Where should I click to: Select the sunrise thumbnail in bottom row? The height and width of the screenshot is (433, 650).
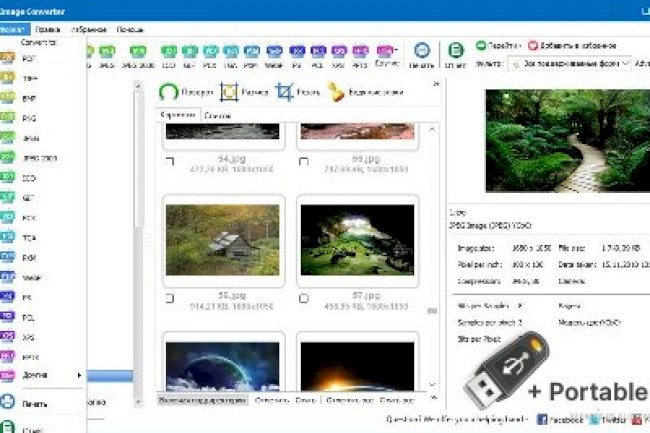[x=357, y=366]
